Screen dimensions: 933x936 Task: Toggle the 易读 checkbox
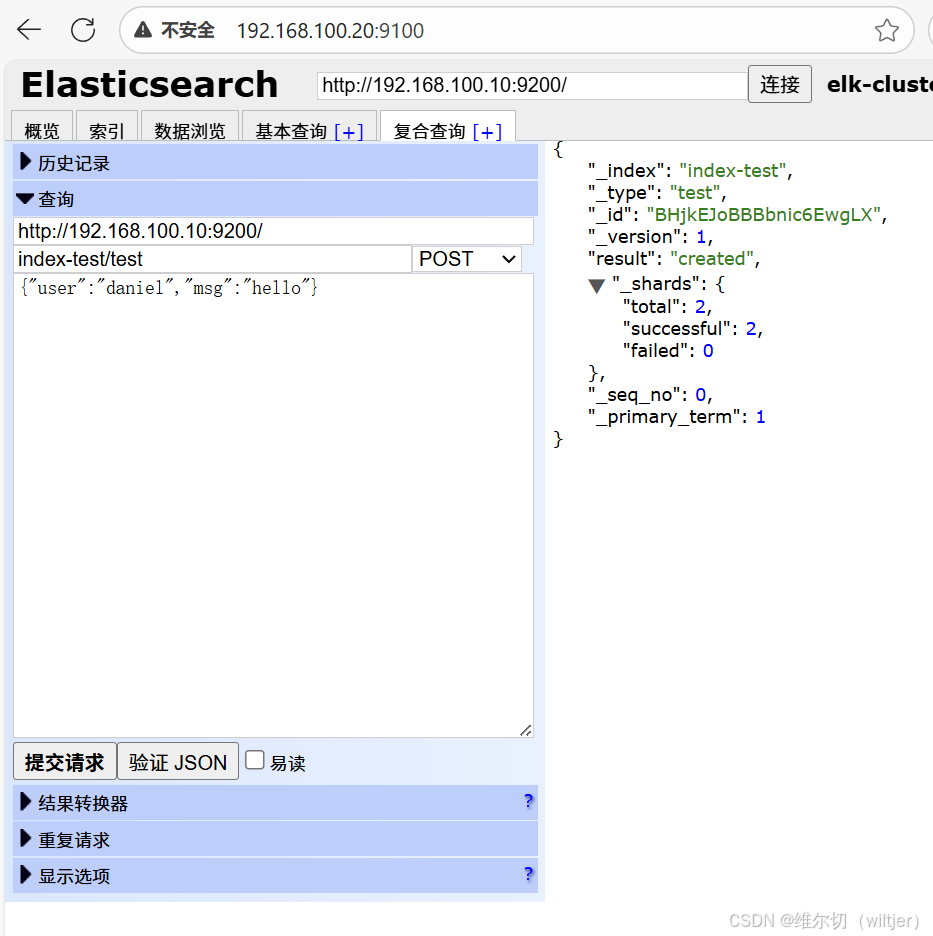[x=255, y=760]
